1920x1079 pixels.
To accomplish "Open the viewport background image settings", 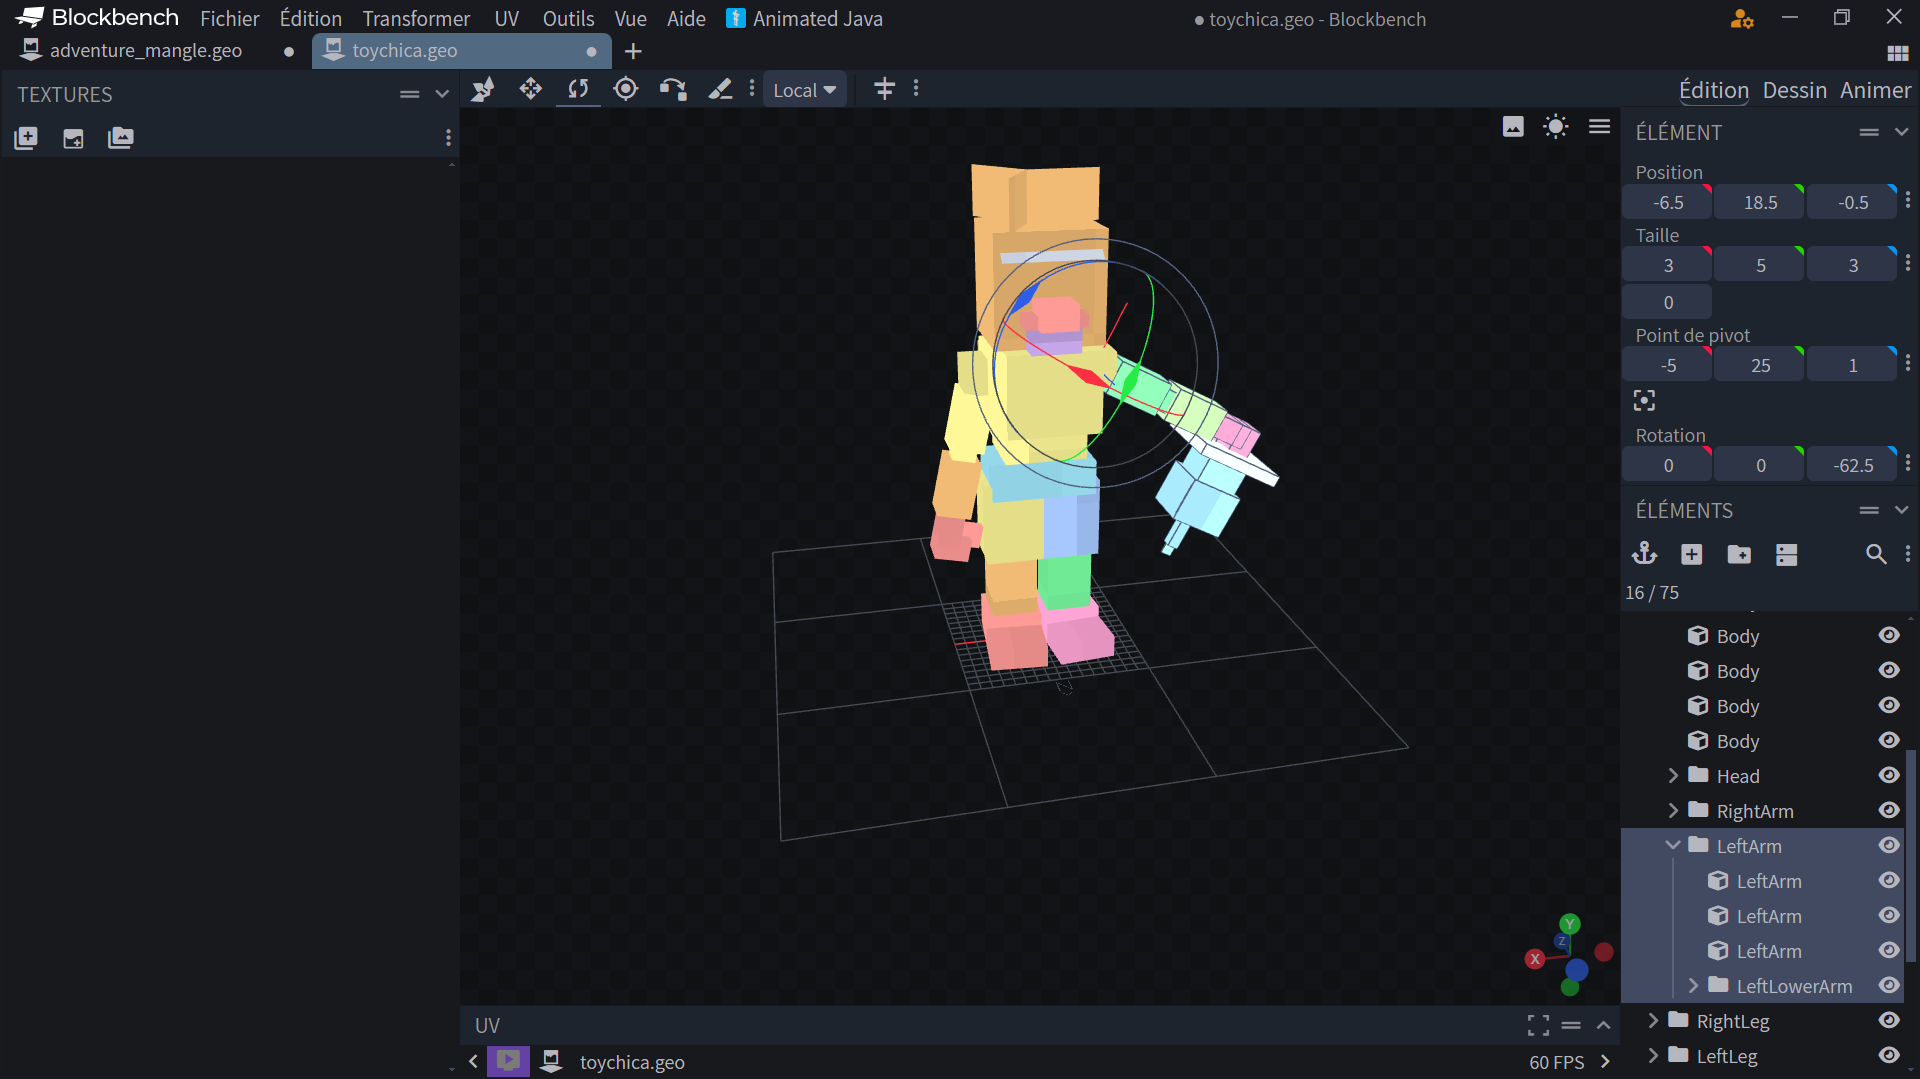I will (x=1513, y=127).
